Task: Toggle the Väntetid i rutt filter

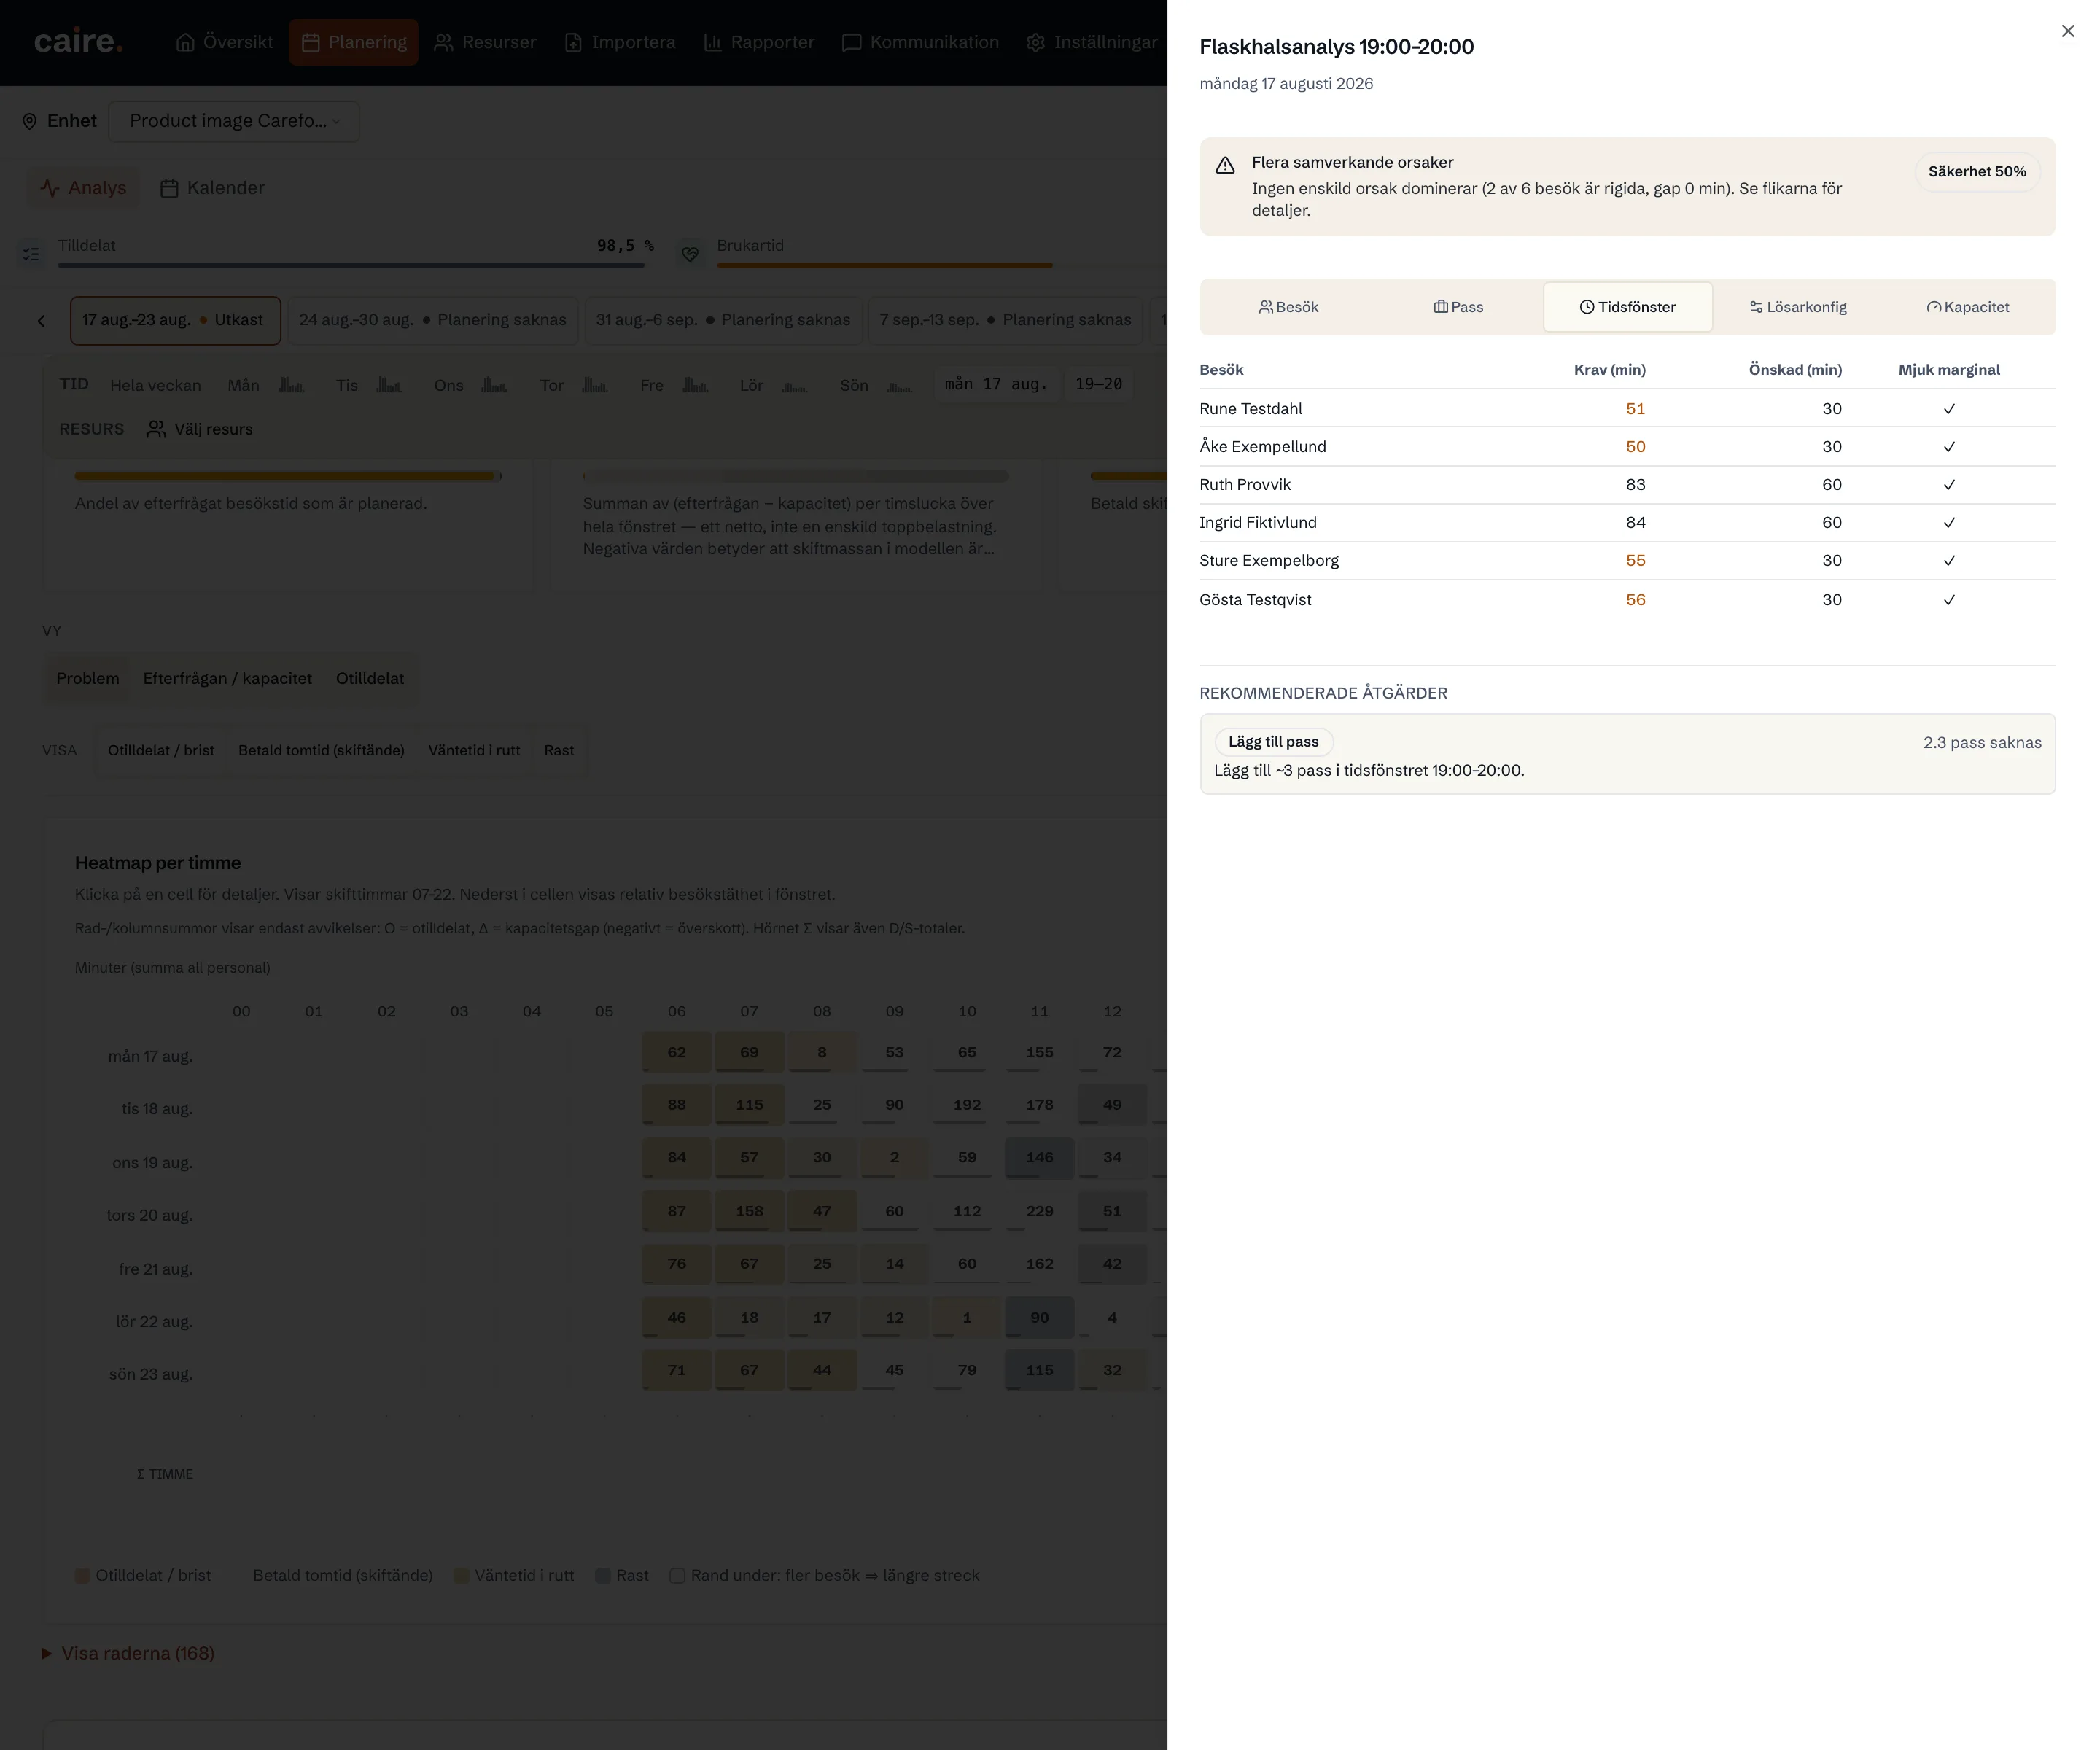Action: pos(474,750)
